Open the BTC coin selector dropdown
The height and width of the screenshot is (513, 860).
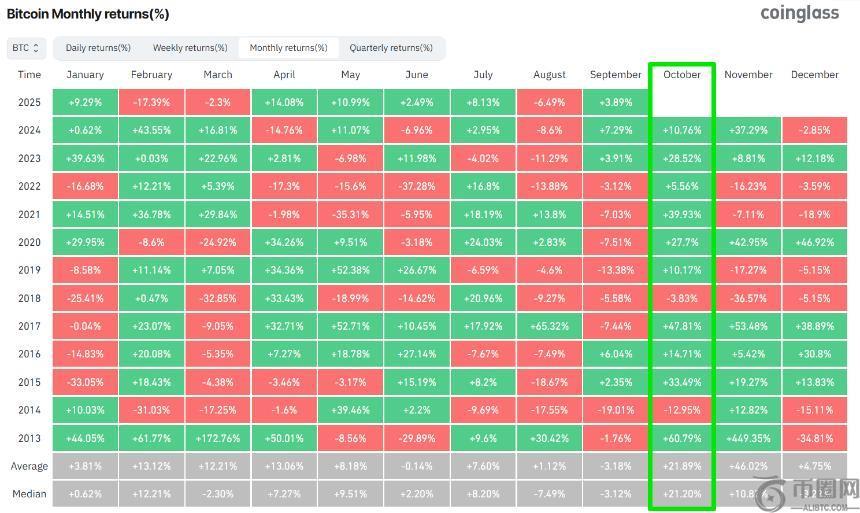pos(26,48)
